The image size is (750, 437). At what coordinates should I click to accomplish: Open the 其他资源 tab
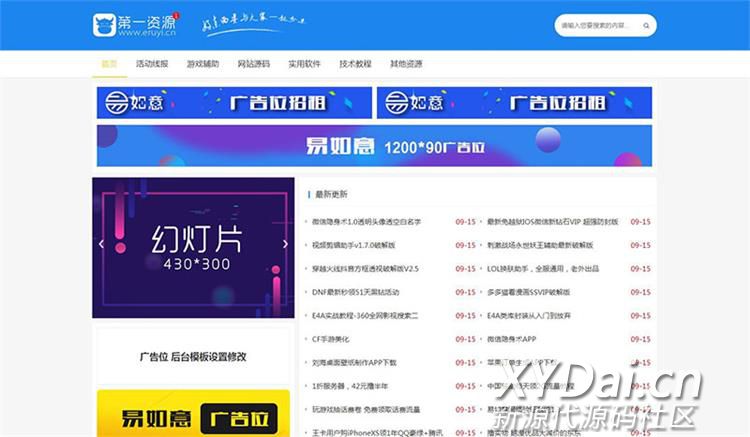(406, 64)
